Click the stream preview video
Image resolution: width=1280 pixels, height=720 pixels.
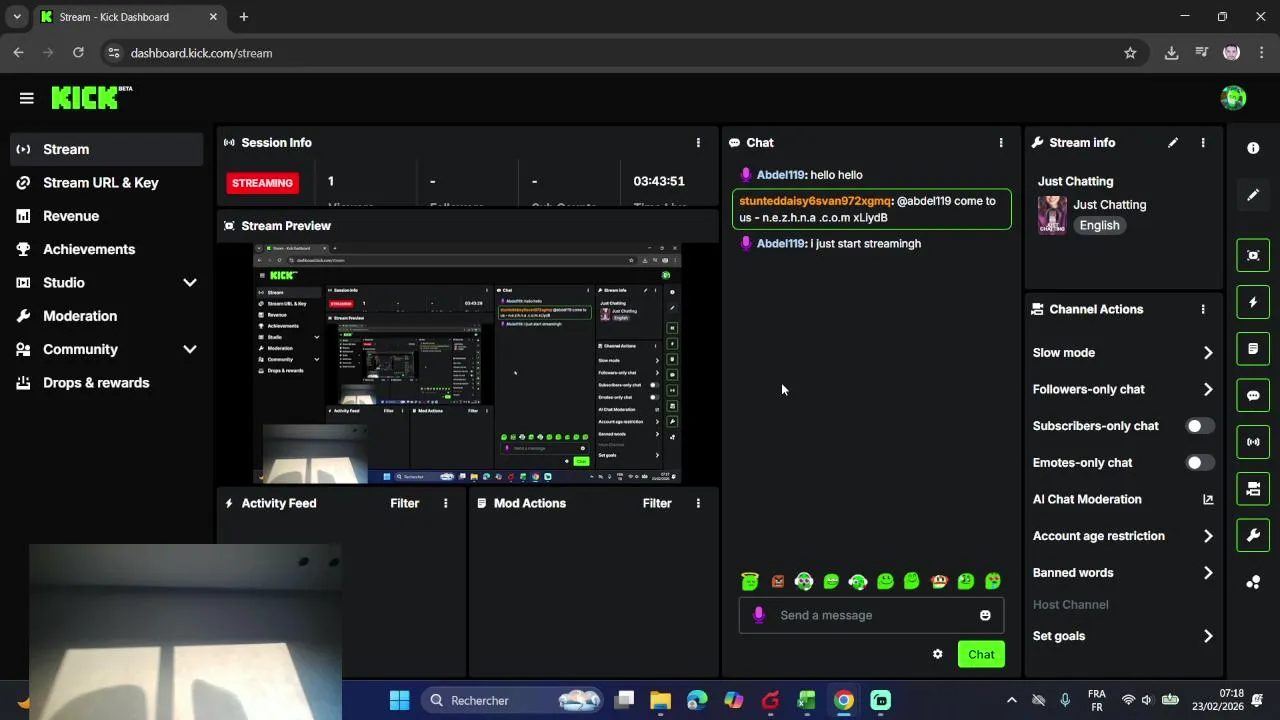point(468,364)
